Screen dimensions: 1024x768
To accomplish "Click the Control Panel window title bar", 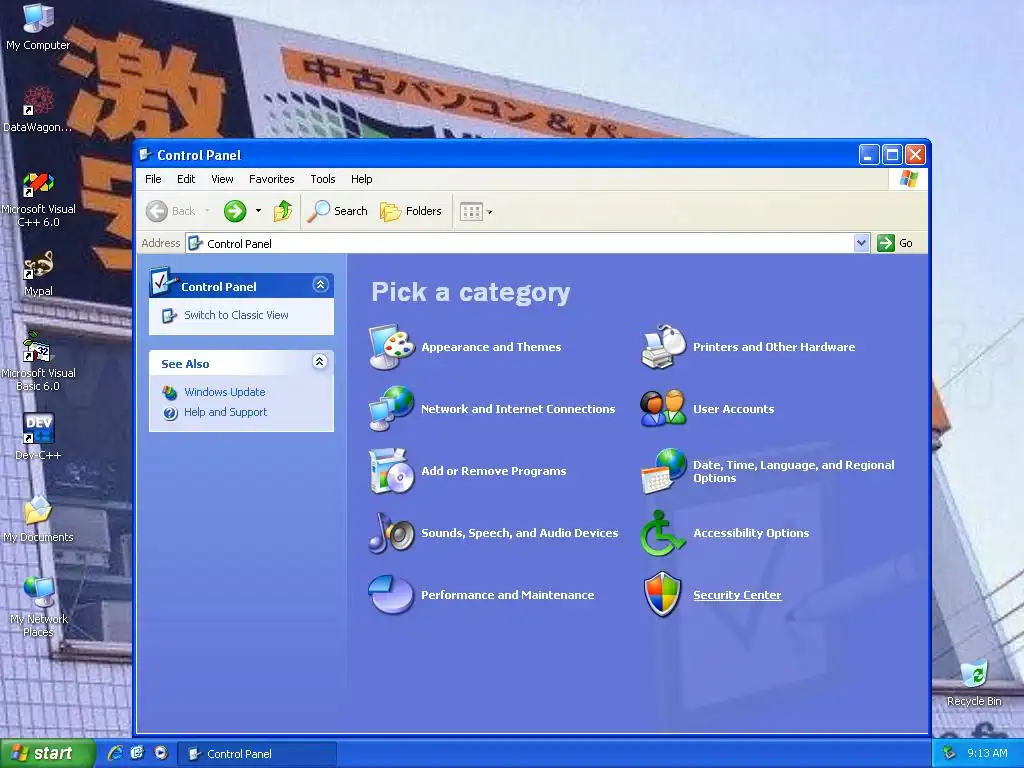I will [496, 155].
